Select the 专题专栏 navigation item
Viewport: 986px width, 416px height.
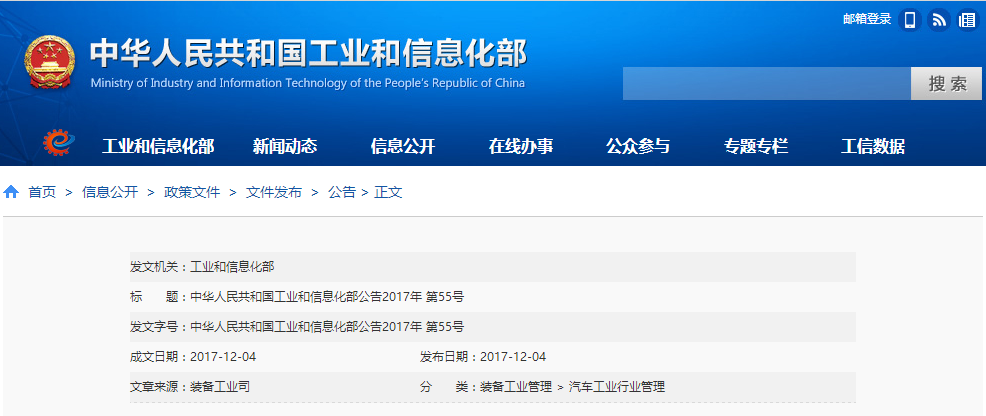click(x=756, y=147)
